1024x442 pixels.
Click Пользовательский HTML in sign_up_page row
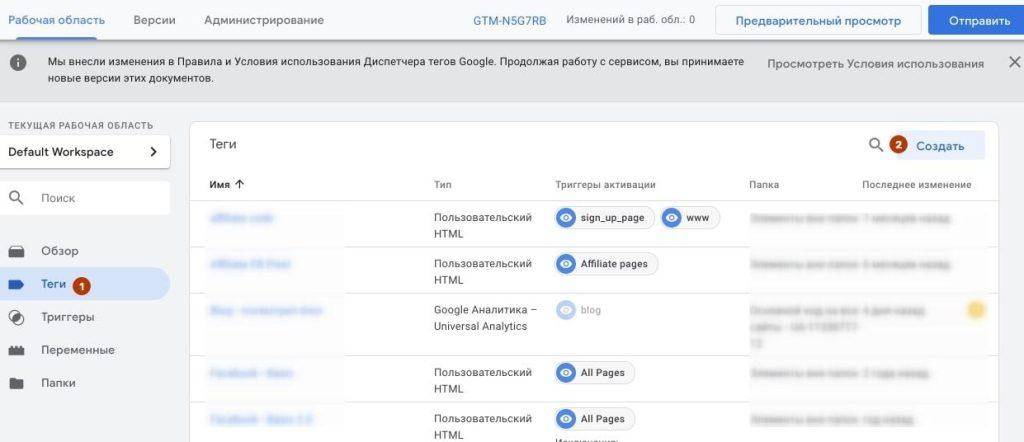coord(483,225)
